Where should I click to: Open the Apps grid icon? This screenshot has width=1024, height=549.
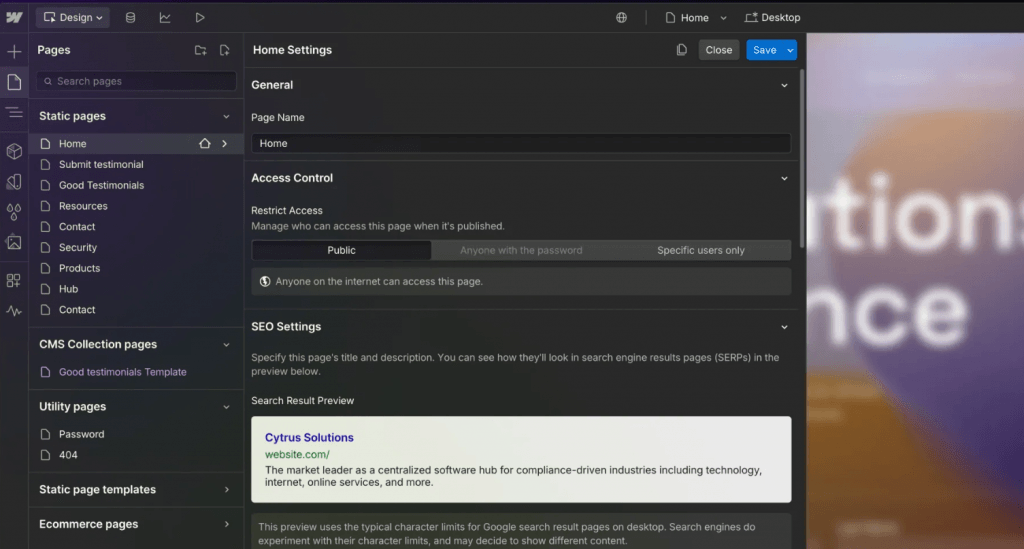[14, 280]
